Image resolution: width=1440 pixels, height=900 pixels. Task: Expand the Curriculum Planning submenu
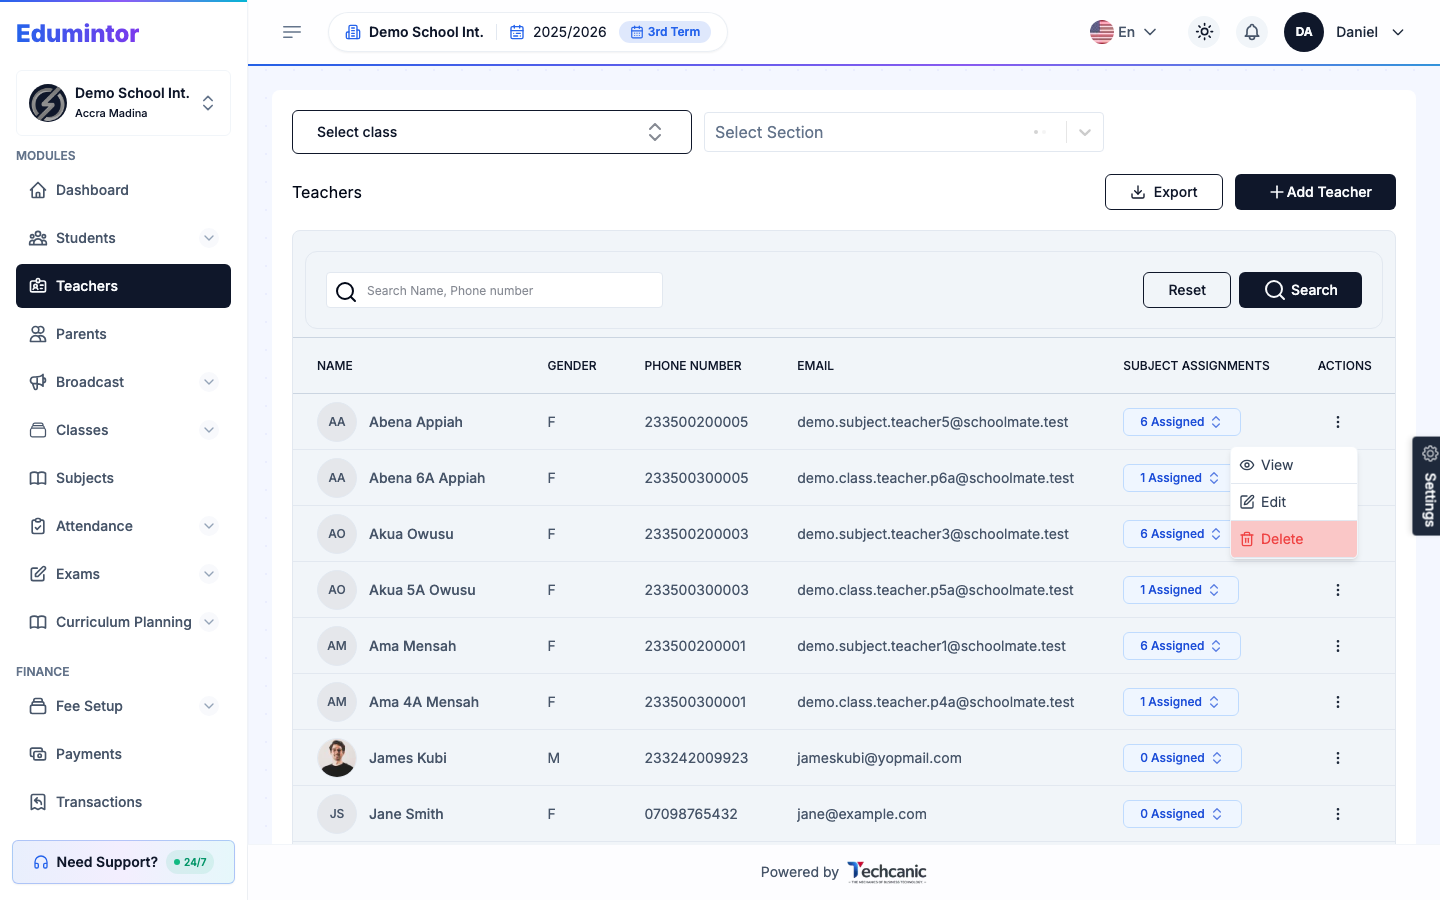coord(209,622)
